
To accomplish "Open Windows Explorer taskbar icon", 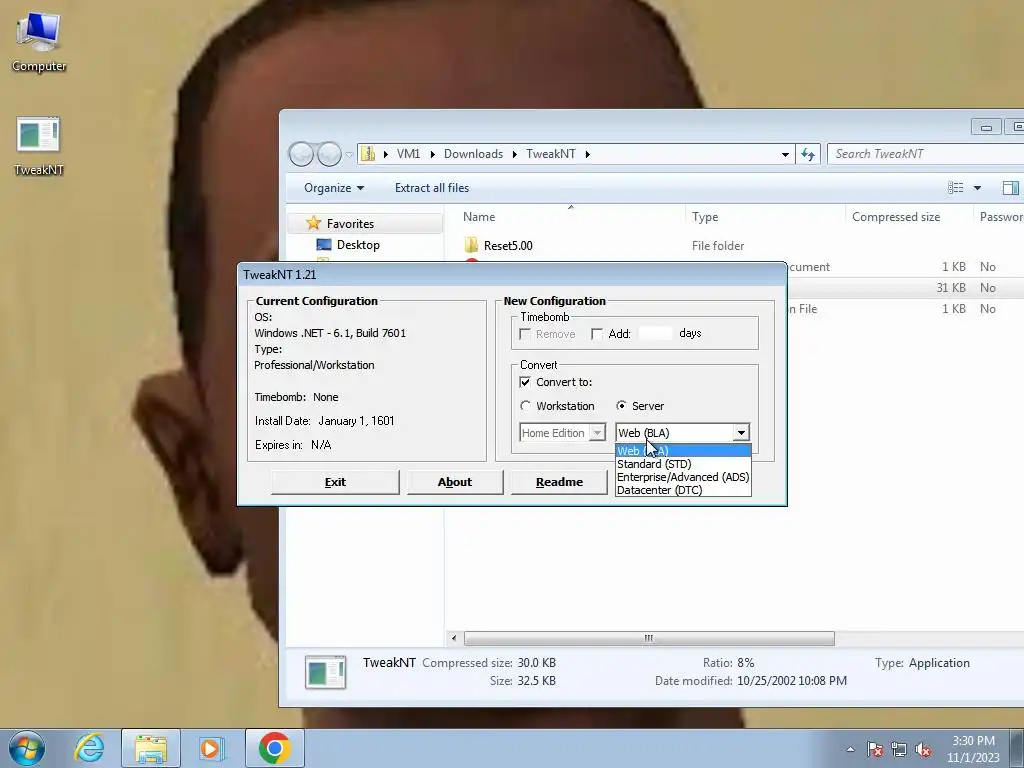I will (151, 748).
